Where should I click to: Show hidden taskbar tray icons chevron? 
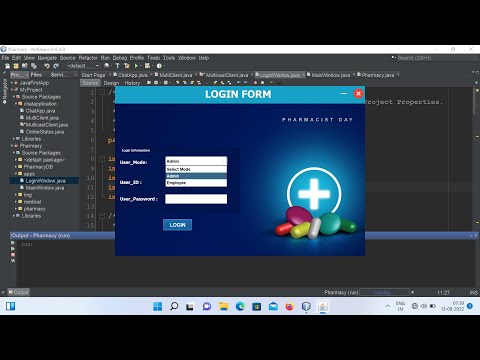coord(387,306)
